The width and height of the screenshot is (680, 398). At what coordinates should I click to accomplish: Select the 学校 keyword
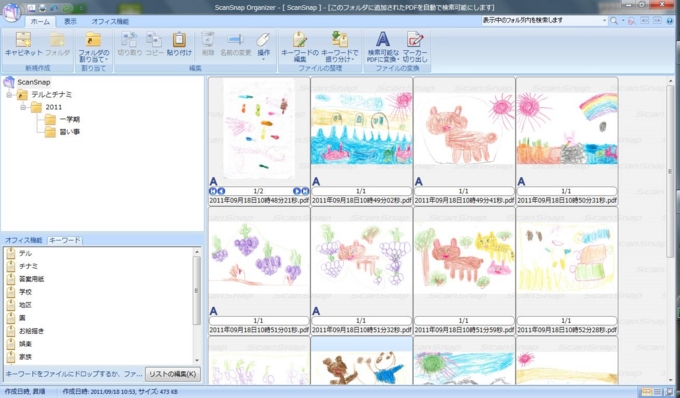tap(25, 292)
